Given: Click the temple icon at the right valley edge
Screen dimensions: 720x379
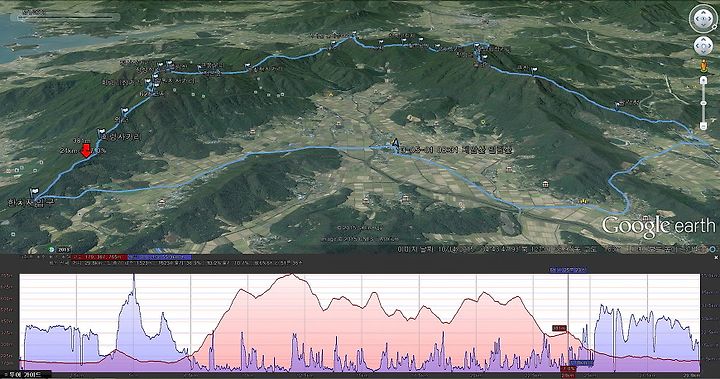Looking at the screenshot, I should (x=545, y=185).
